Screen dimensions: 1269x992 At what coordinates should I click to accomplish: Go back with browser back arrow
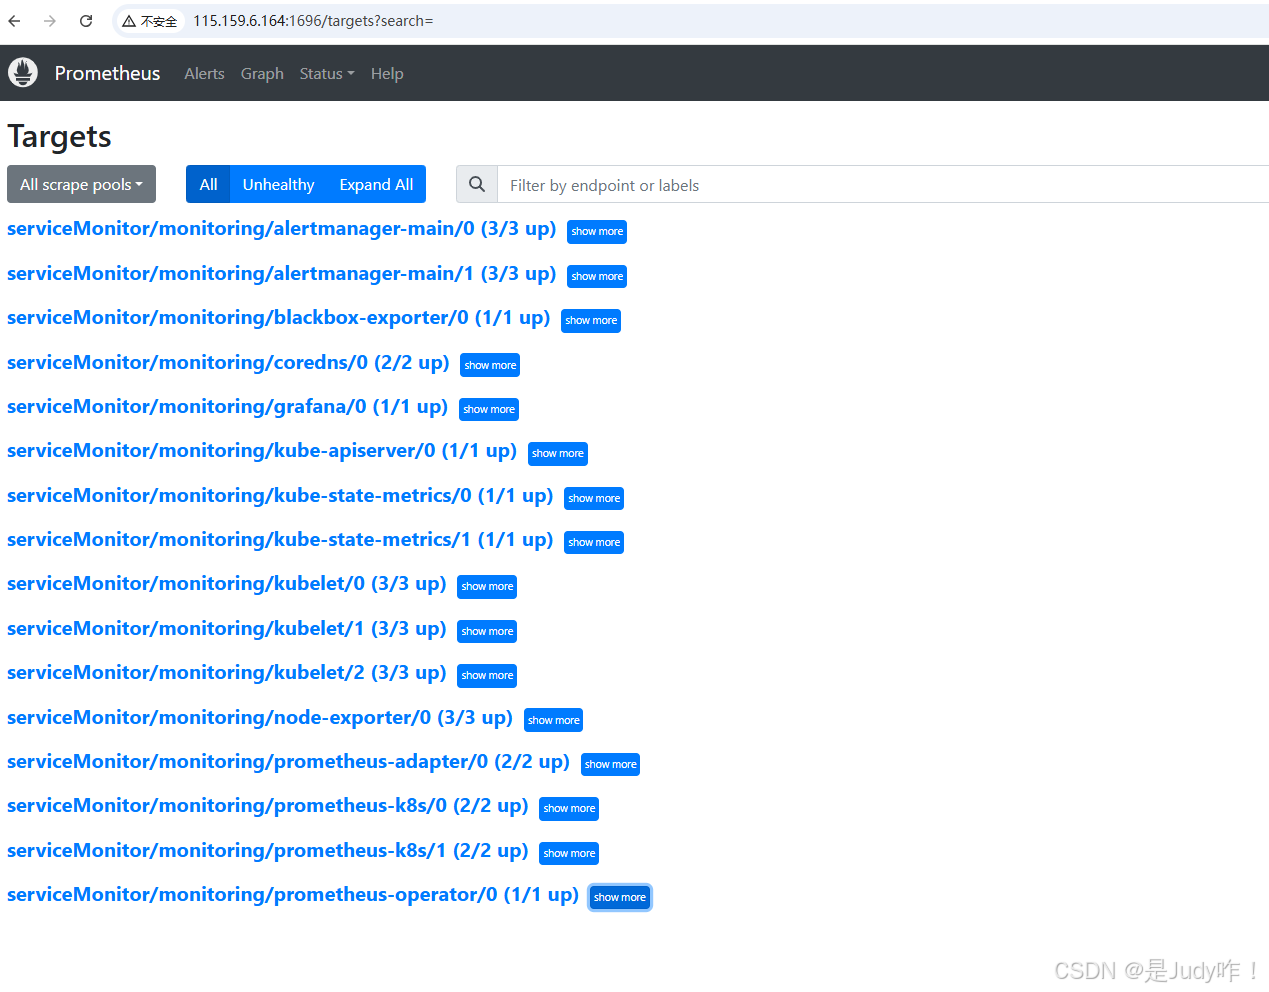point(14,21)
